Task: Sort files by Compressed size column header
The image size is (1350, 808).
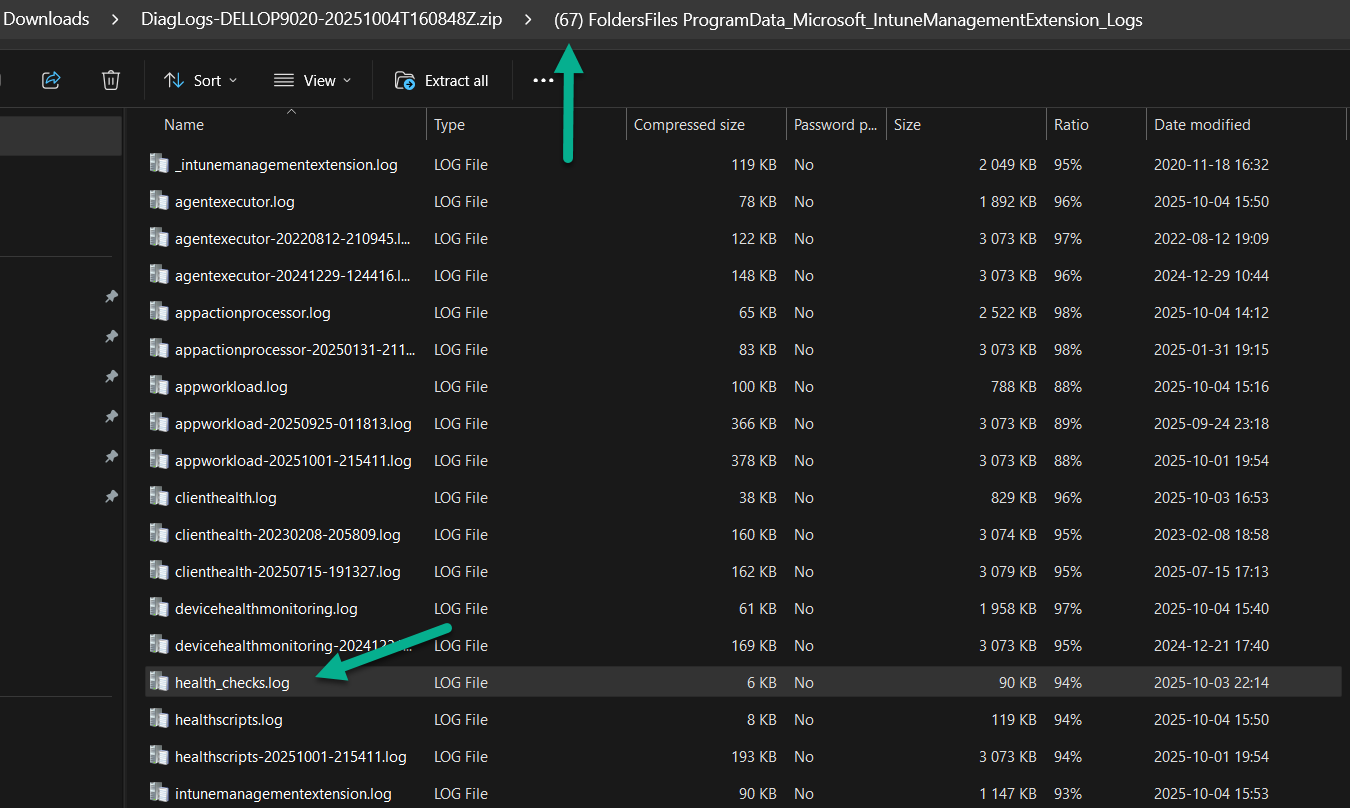Action: click(689, 125)
